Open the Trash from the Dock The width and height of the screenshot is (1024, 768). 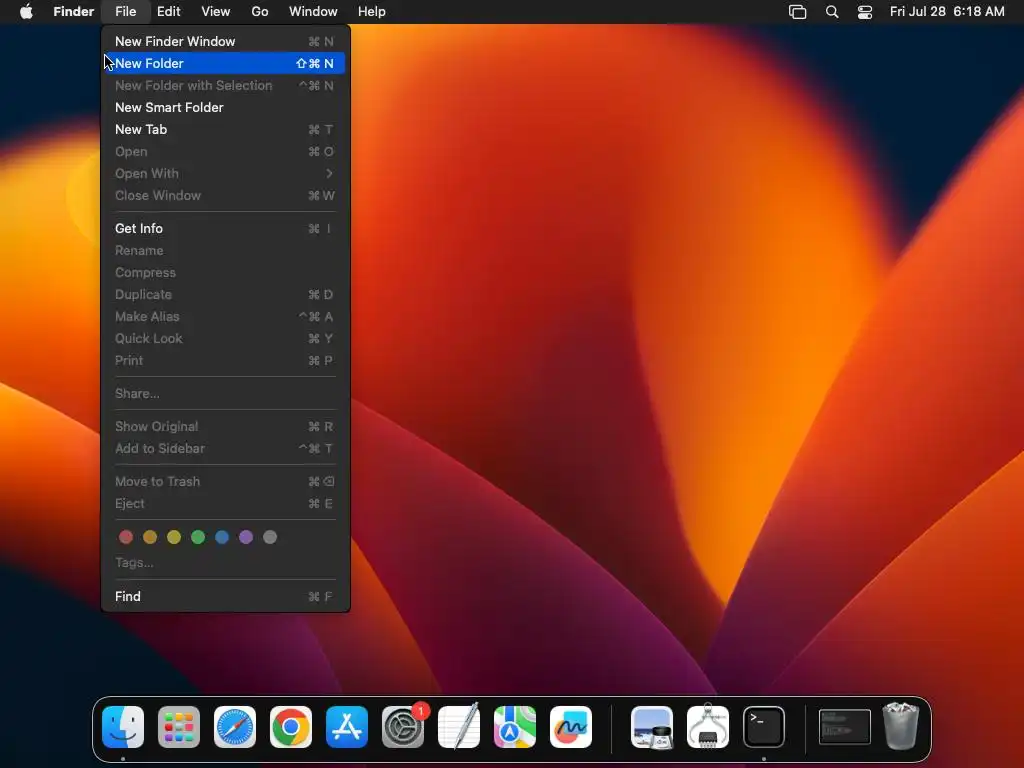(x=901, y=727)
